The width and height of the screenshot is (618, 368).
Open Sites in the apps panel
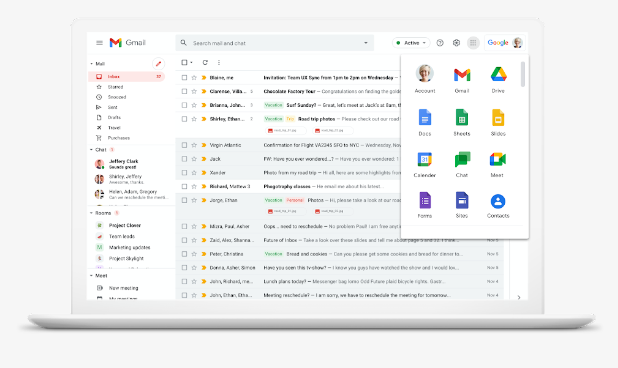click(462, 205)
